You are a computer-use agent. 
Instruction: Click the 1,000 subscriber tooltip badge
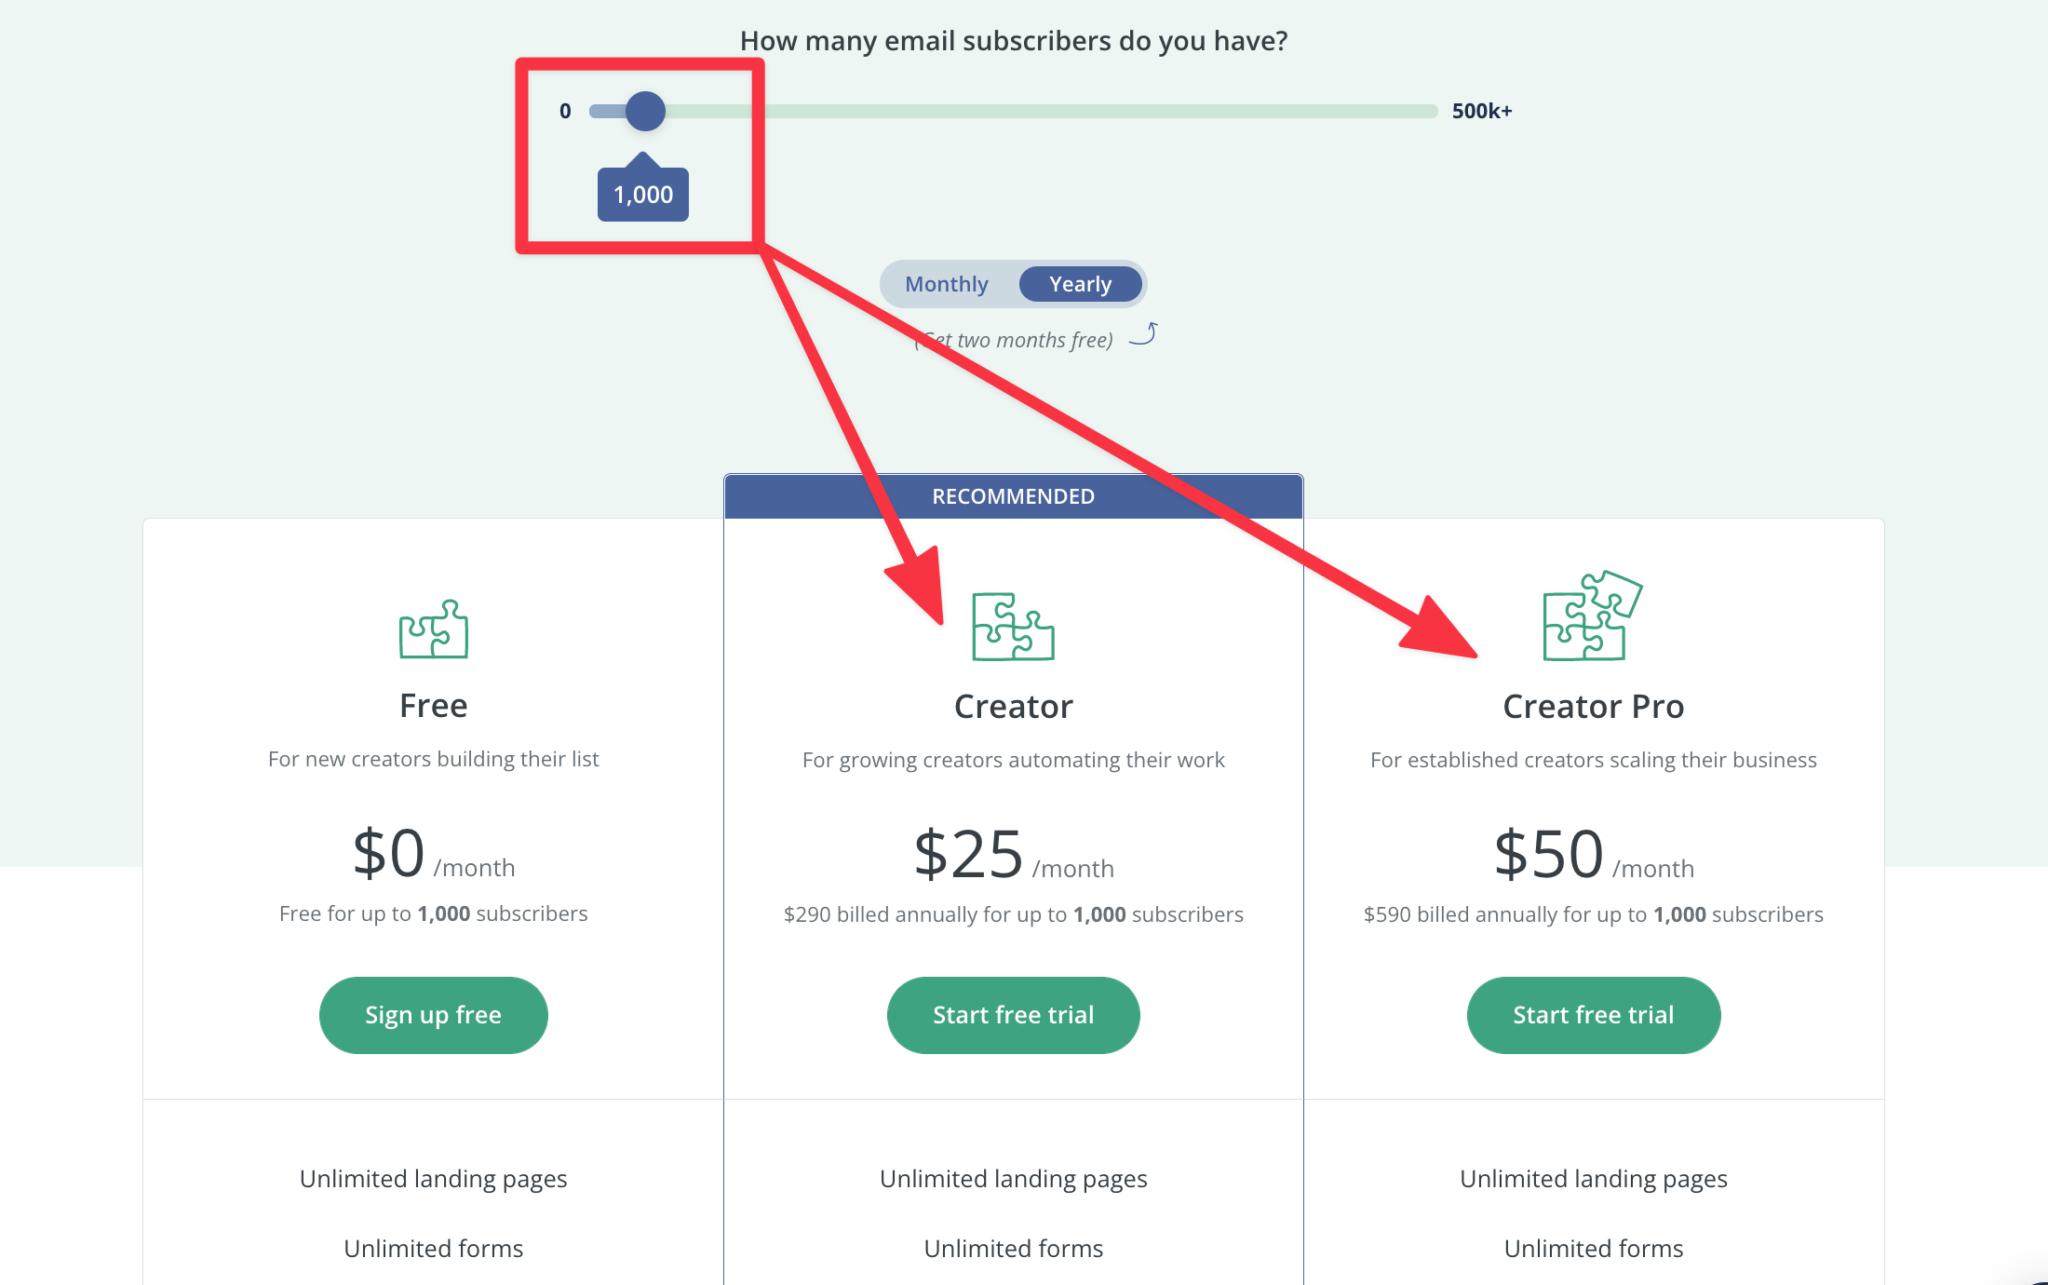[x=642, y=193]
